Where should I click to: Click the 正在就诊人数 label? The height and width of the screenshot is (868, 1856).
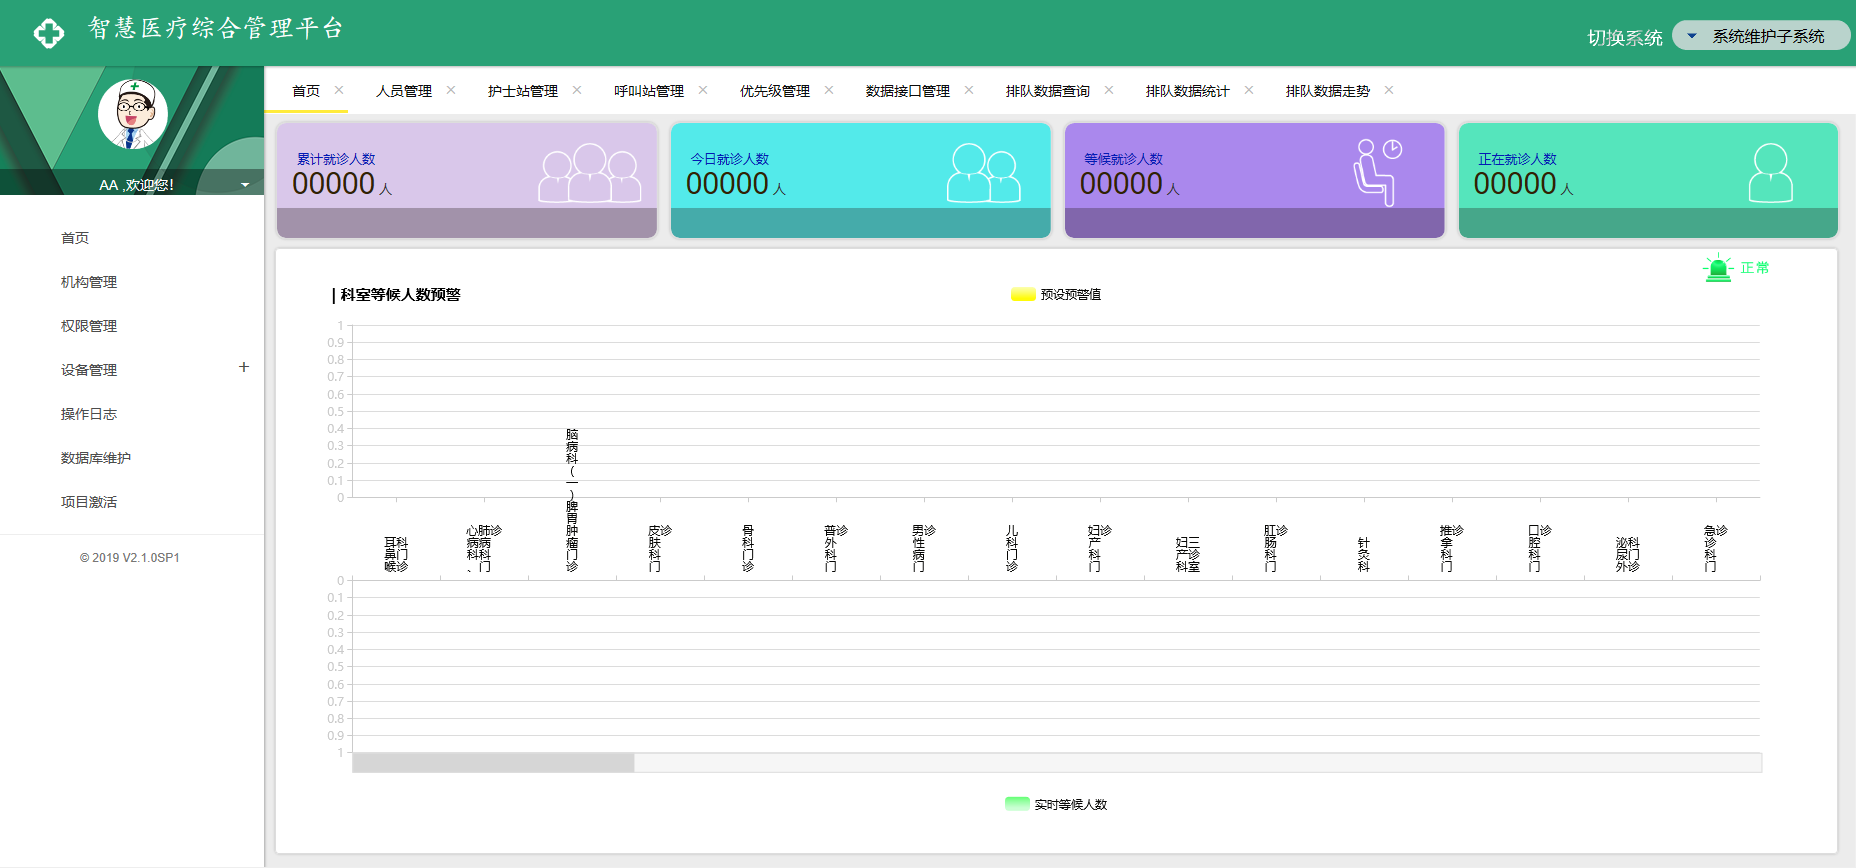pos(1518,159)
